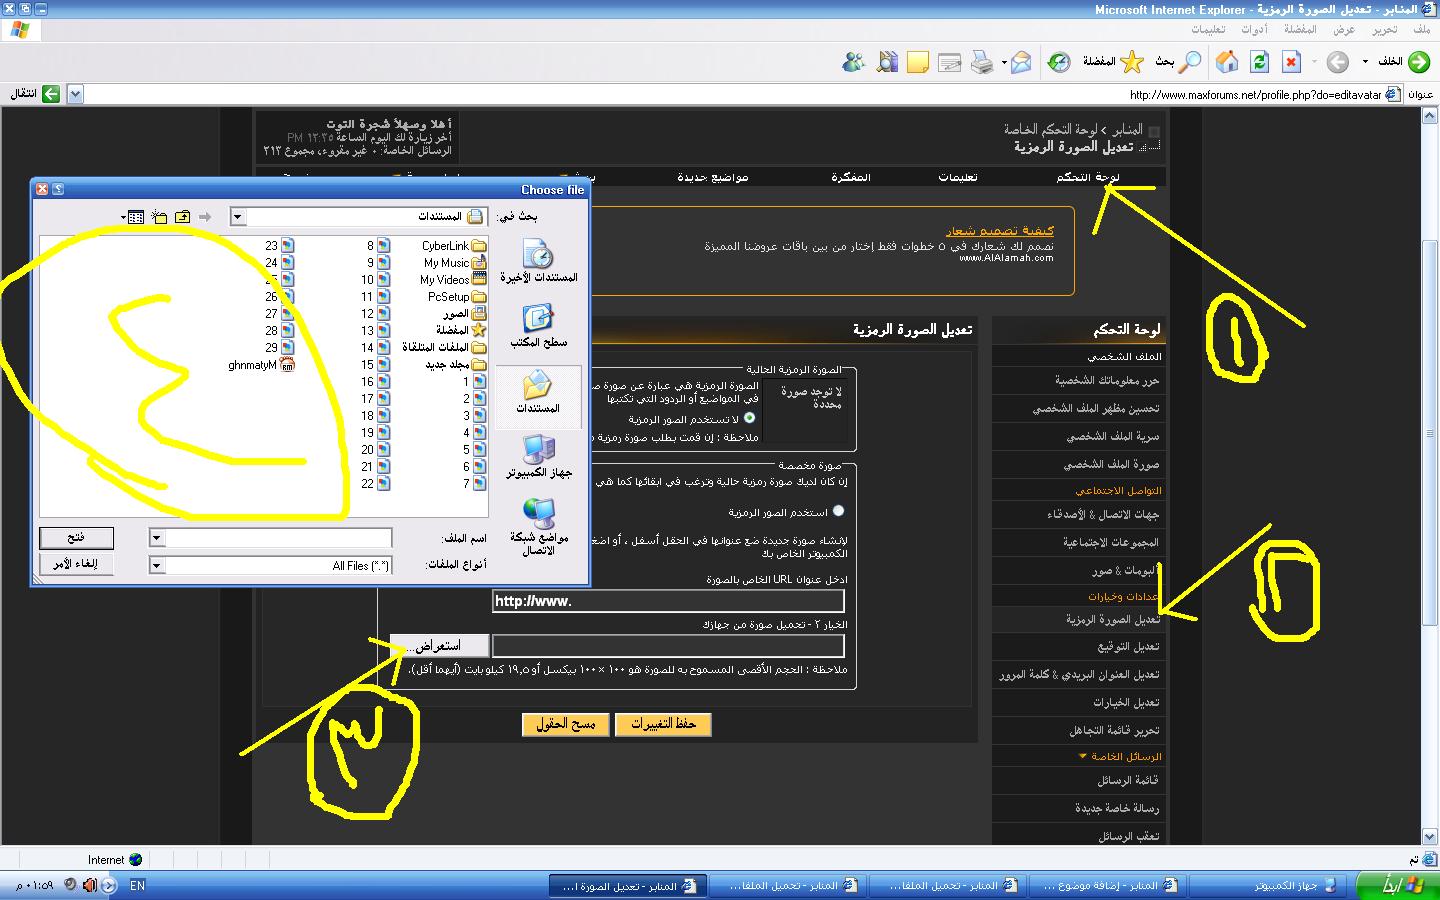Open the History clock icon
The height and width of the screenshot is (900, 1440).
pyautogui.click(x=1058, y=63)
